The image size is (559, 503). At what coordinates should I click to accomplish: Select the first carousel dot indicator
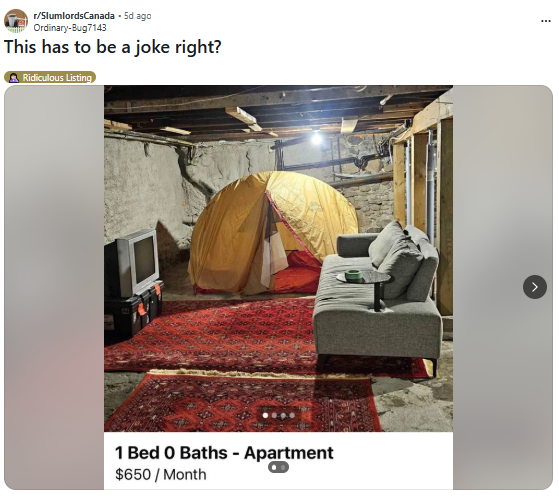(265, 415)
